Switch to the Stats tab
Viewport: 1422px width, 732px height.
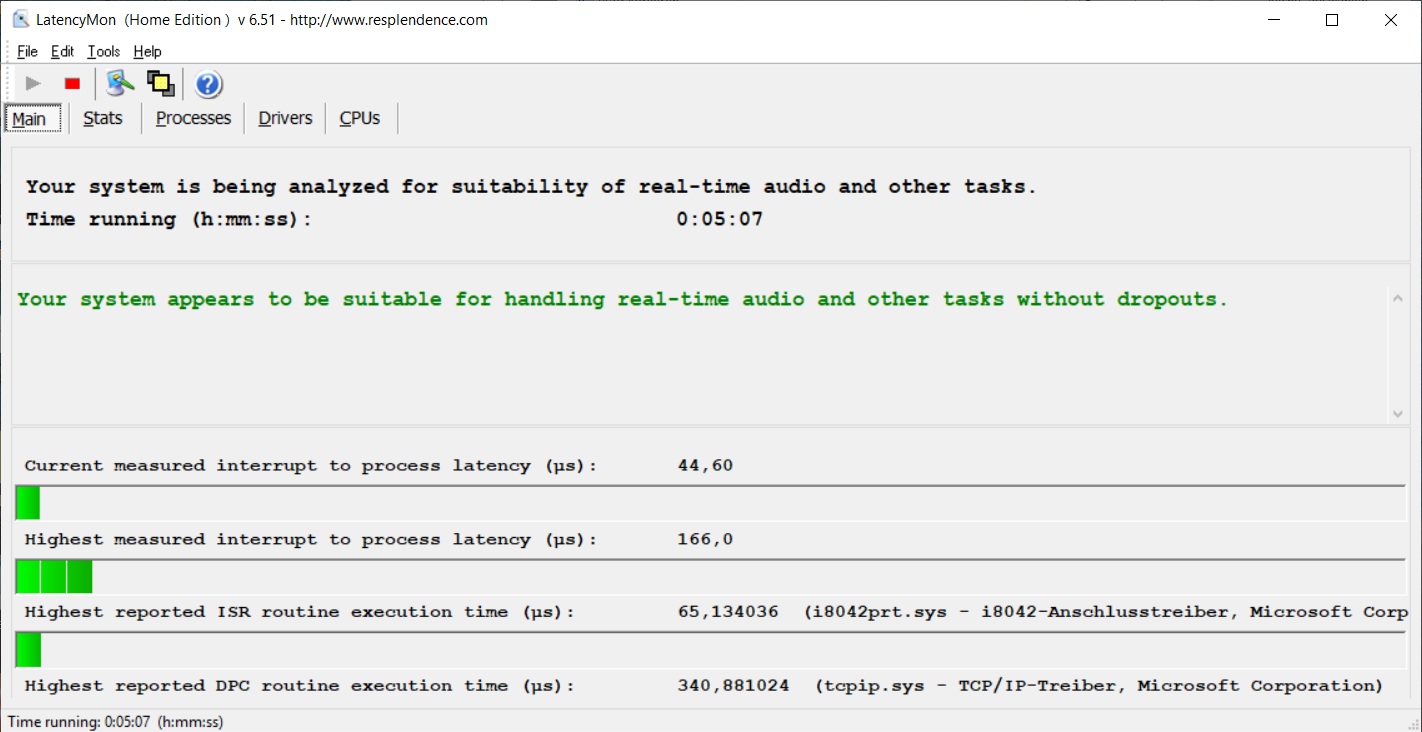[103, 118]
